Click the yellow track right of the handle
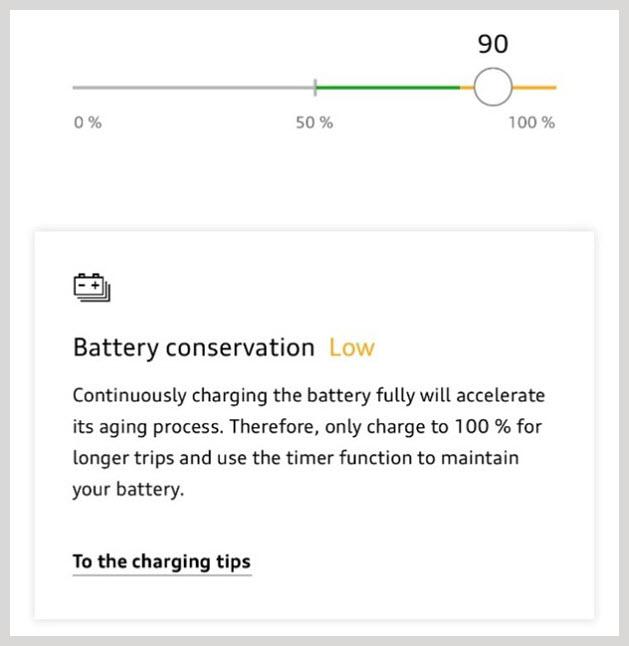The image size is (629, 646). [534, 88]
